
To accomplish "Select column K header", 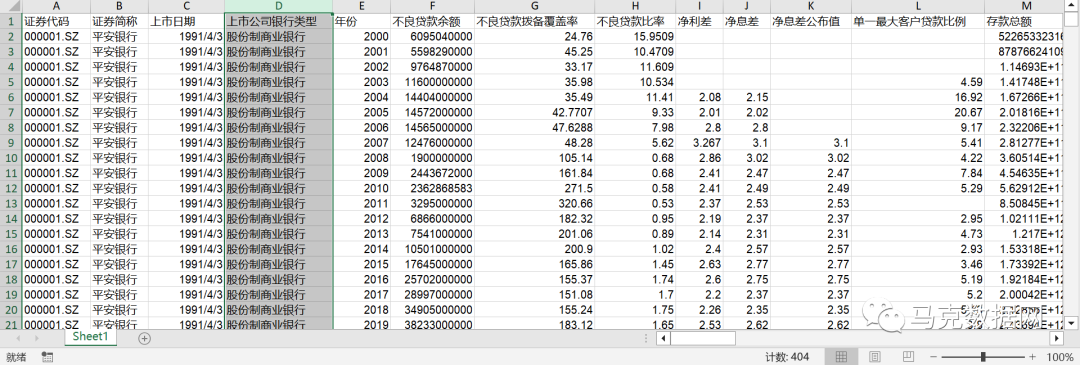I will coord(811,6).
